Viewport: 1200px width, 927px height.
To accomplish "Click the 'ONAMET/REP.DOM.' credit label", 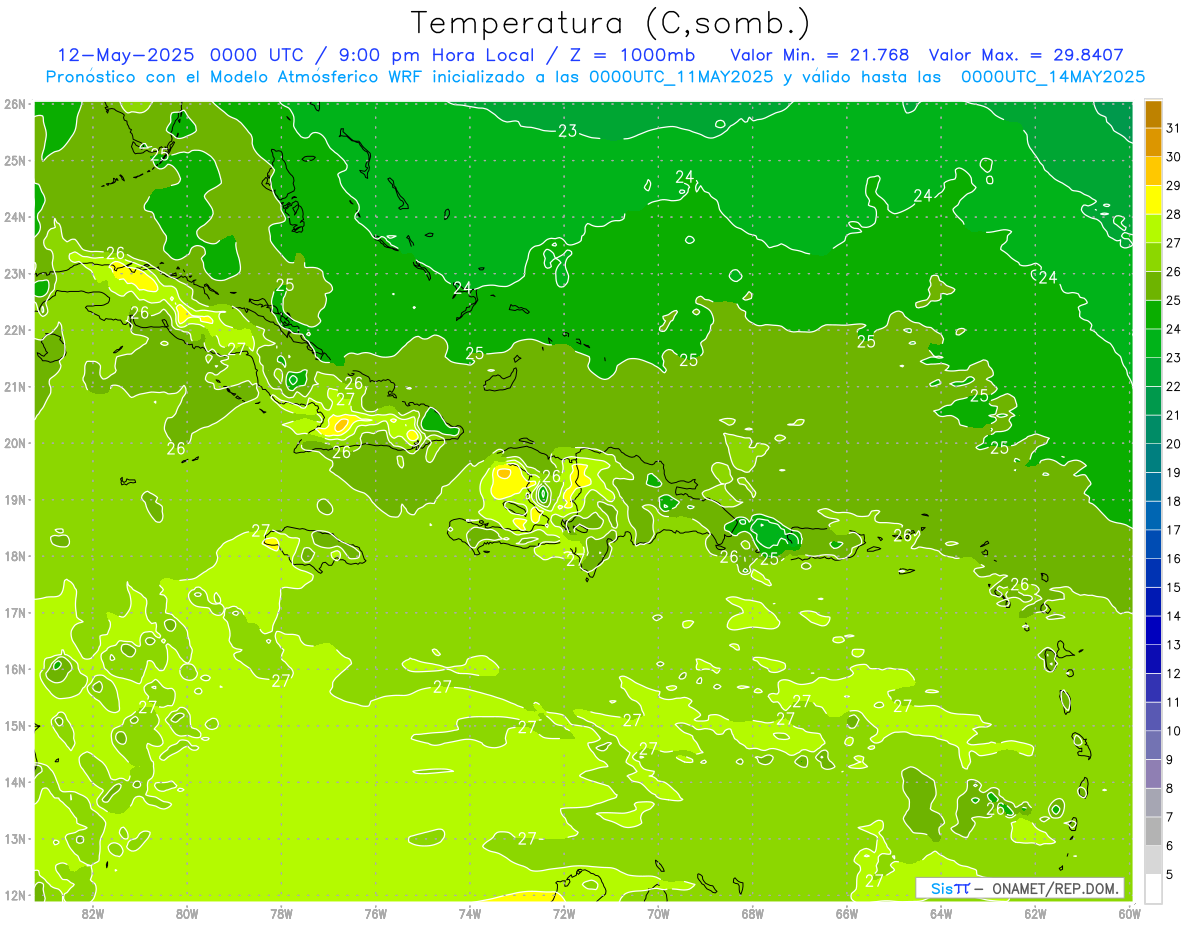I will click(1057, 888).
